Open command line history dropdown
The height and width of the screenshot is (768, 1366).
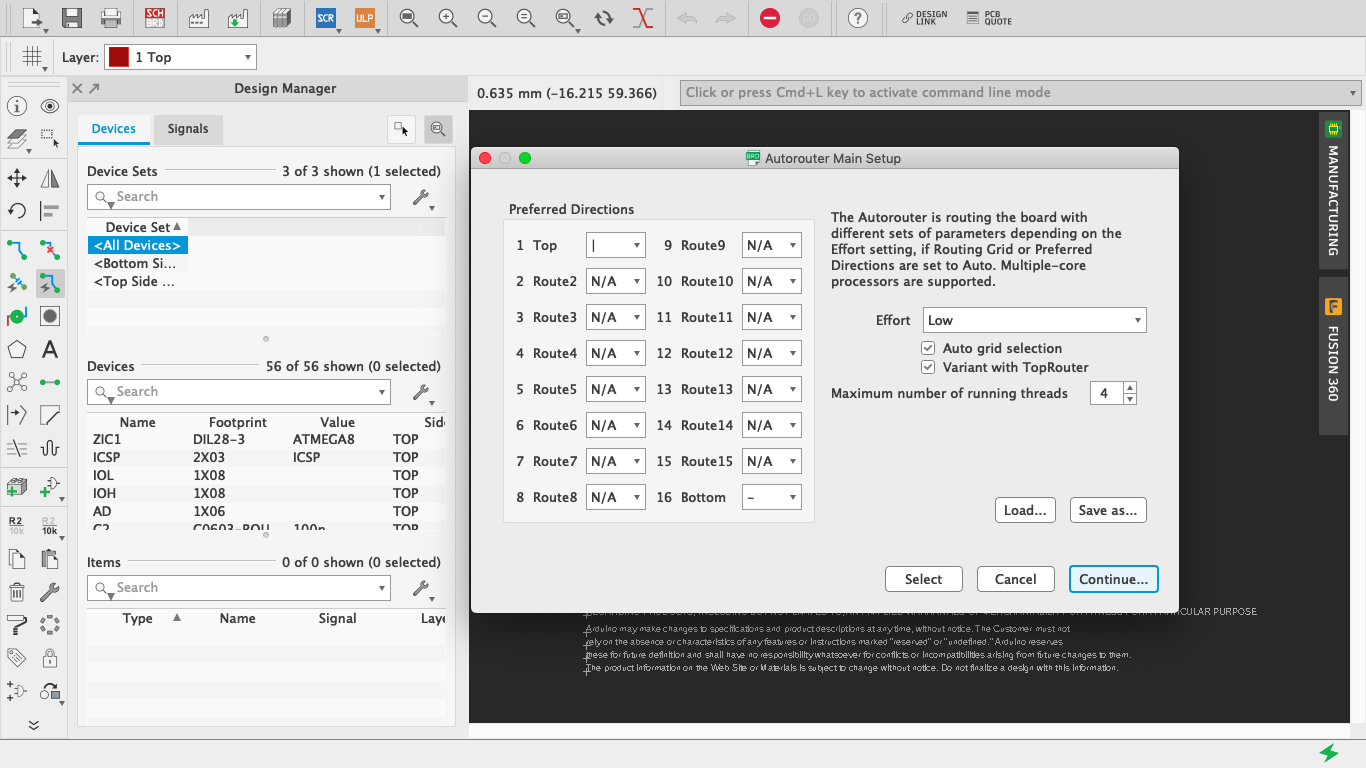click(x=1353, y=93)
